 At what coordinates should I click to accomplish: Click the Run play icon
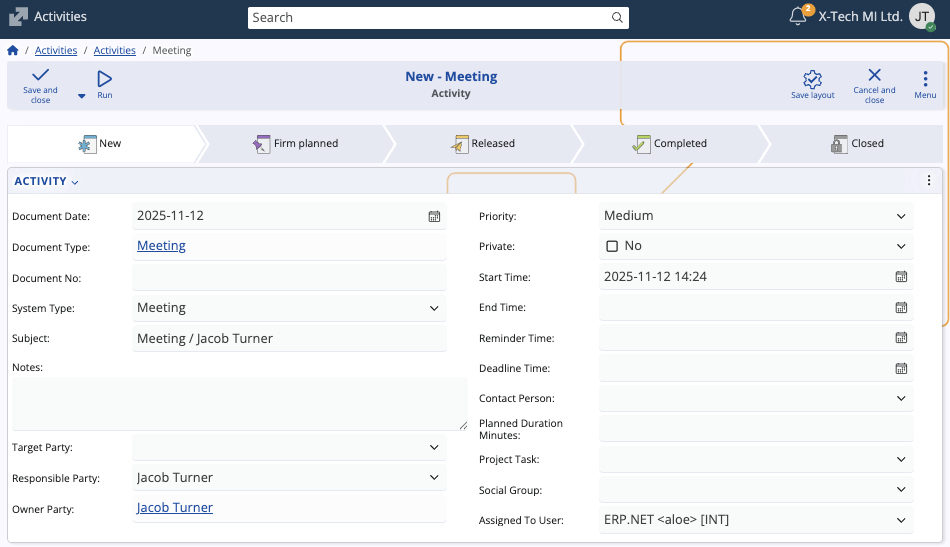[x=104, y=79]
